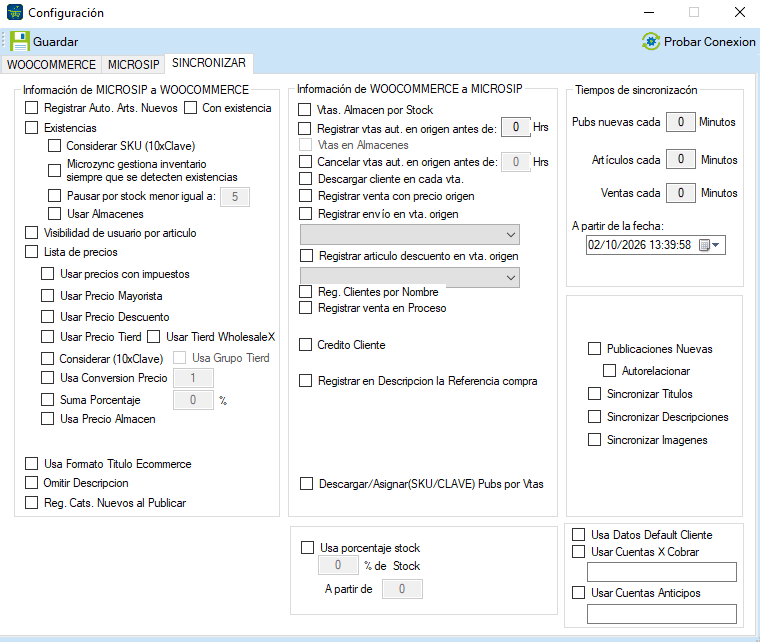The width and height of the screenshot is (760, 642).
Task: Check Usa Conversion Precio
Action: [48, 377]
